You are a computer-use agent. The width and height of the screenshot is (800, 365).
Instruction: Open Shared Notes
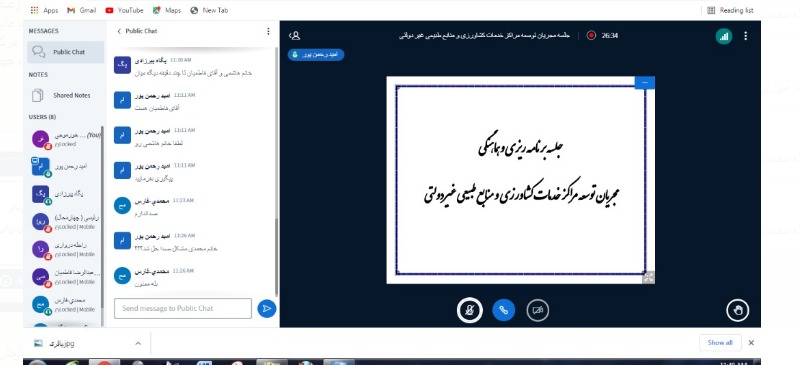click(x=65, y=95)
